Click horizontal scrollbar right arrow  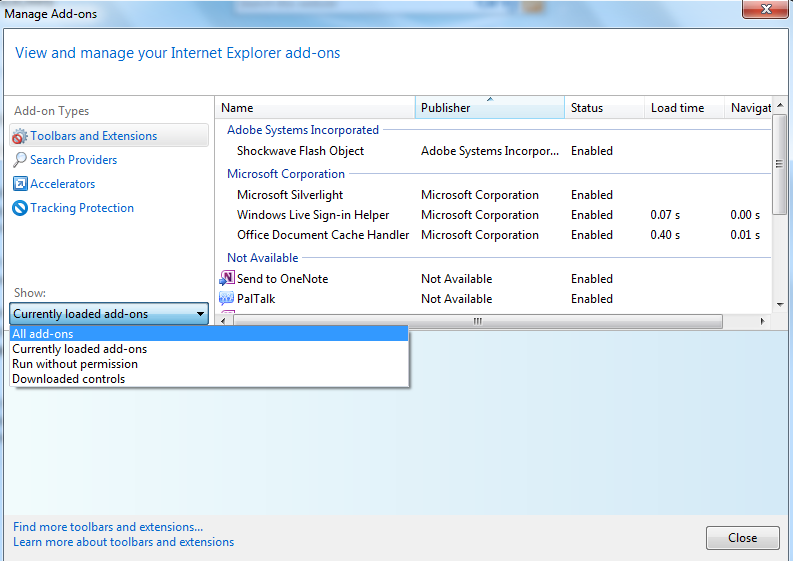pos(762,321)
